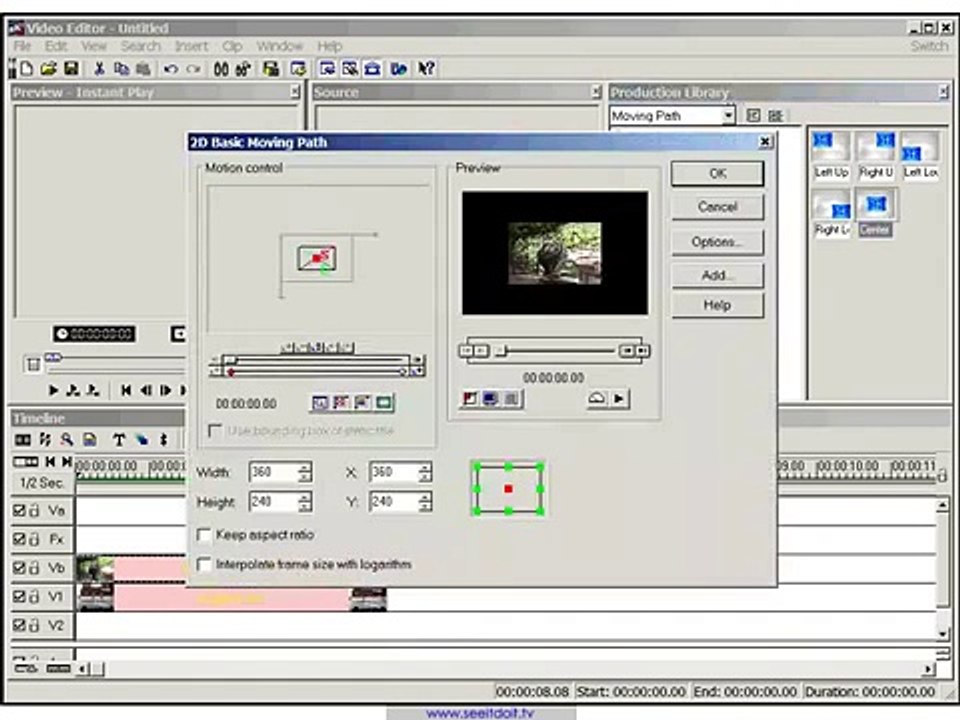The width and height of the screenshot is (960, 720).
Task: Click the red center point of anchor box
Action: 508,489
